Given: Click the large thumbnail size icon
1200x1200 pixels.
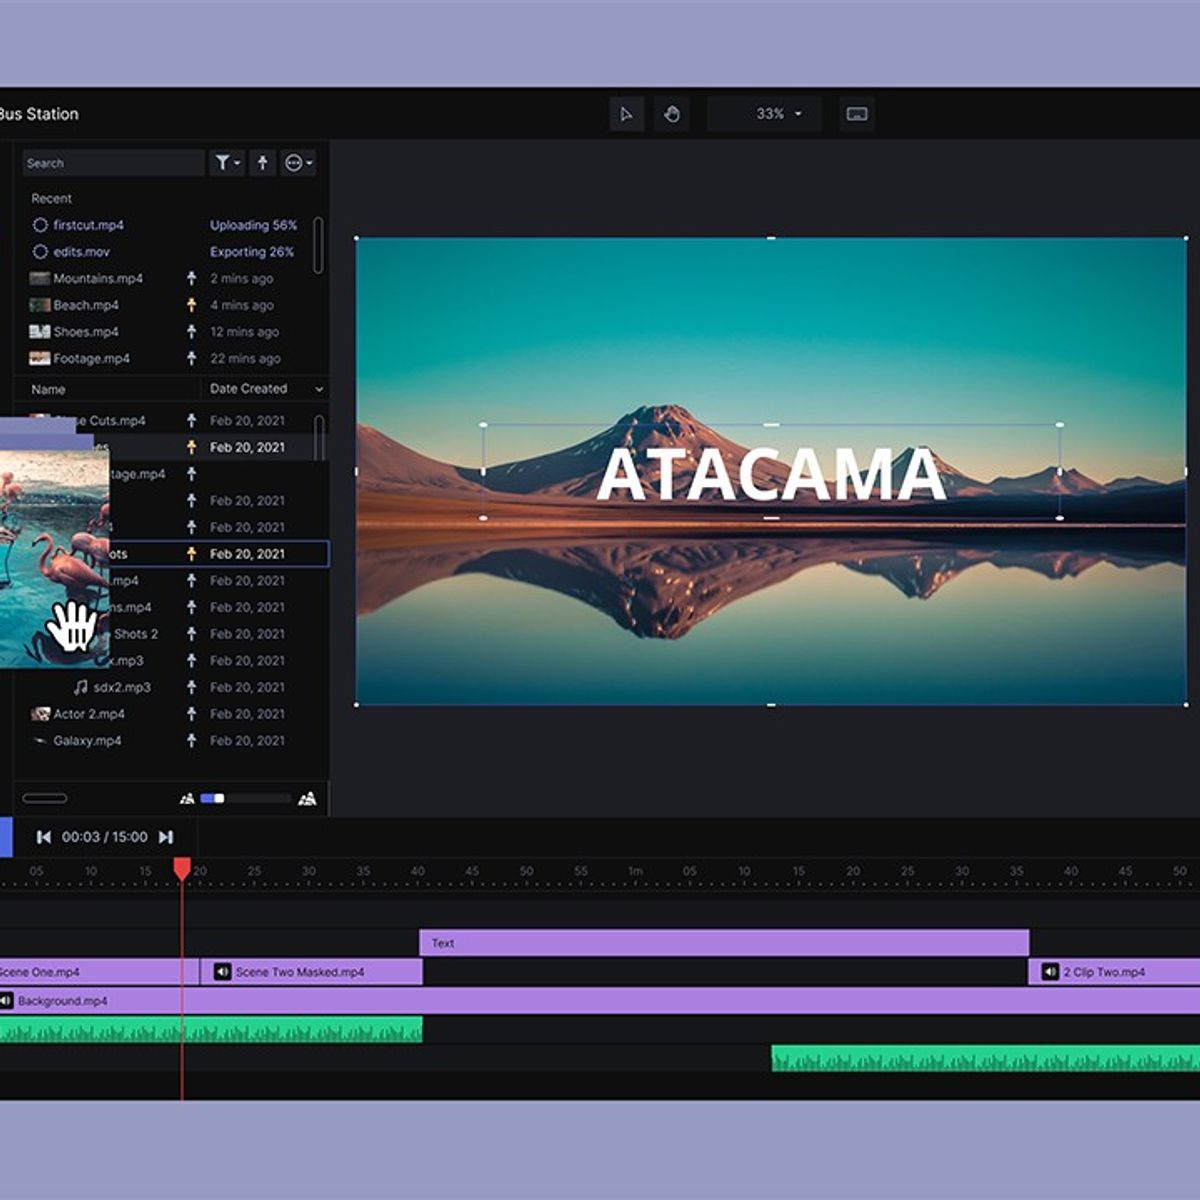Looking at the screenshot, I should 307,798.
